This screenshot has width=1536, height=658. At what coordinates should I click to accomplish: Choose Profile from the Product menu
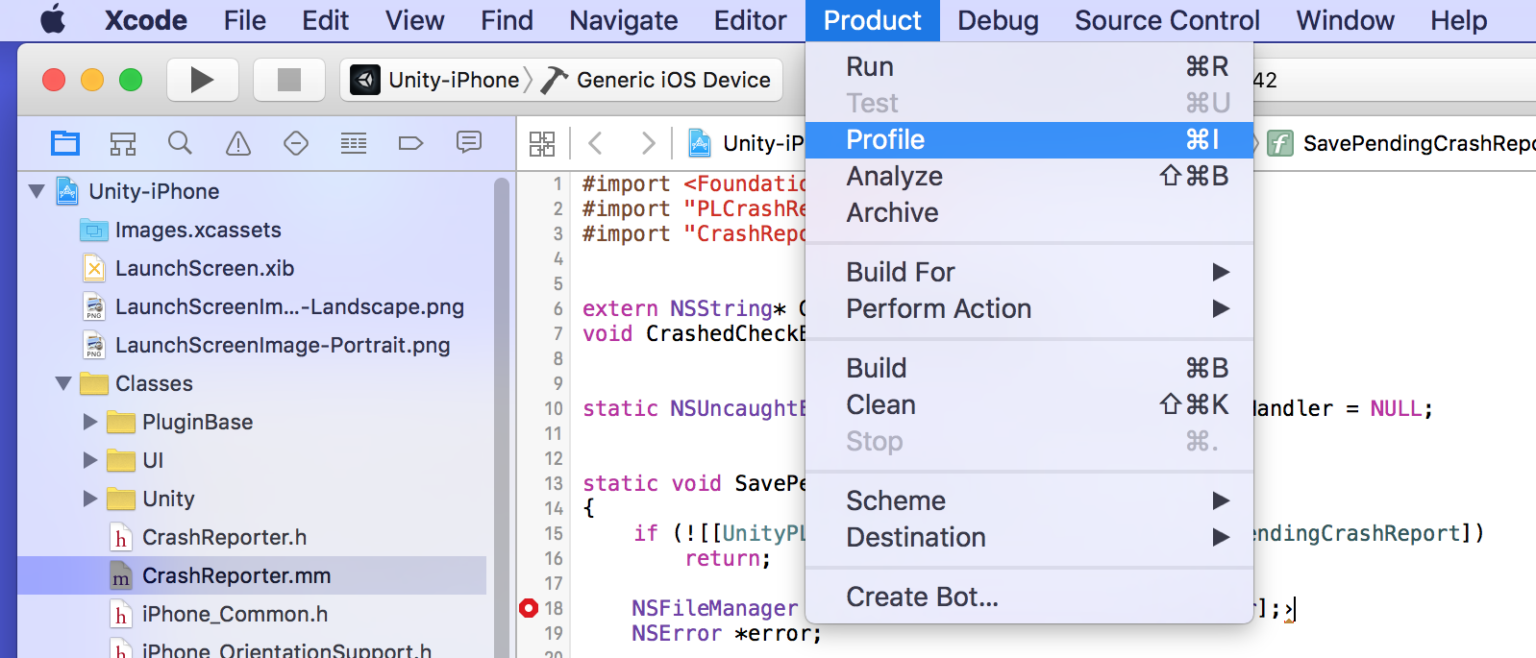tap(1029, 140)
